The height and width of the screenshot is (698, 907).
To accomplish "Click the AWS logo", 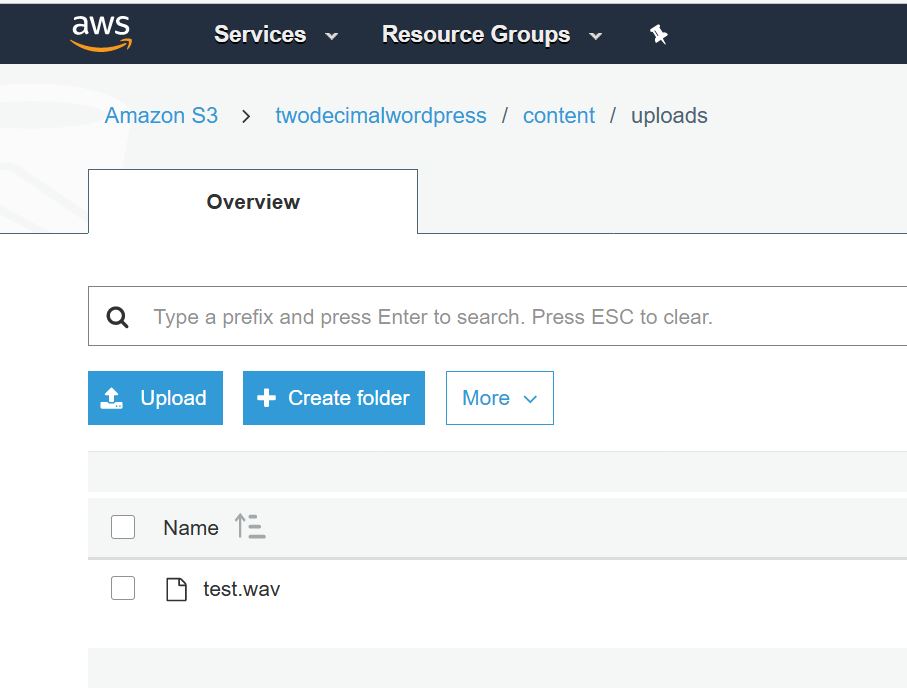I will click(101, 33).
